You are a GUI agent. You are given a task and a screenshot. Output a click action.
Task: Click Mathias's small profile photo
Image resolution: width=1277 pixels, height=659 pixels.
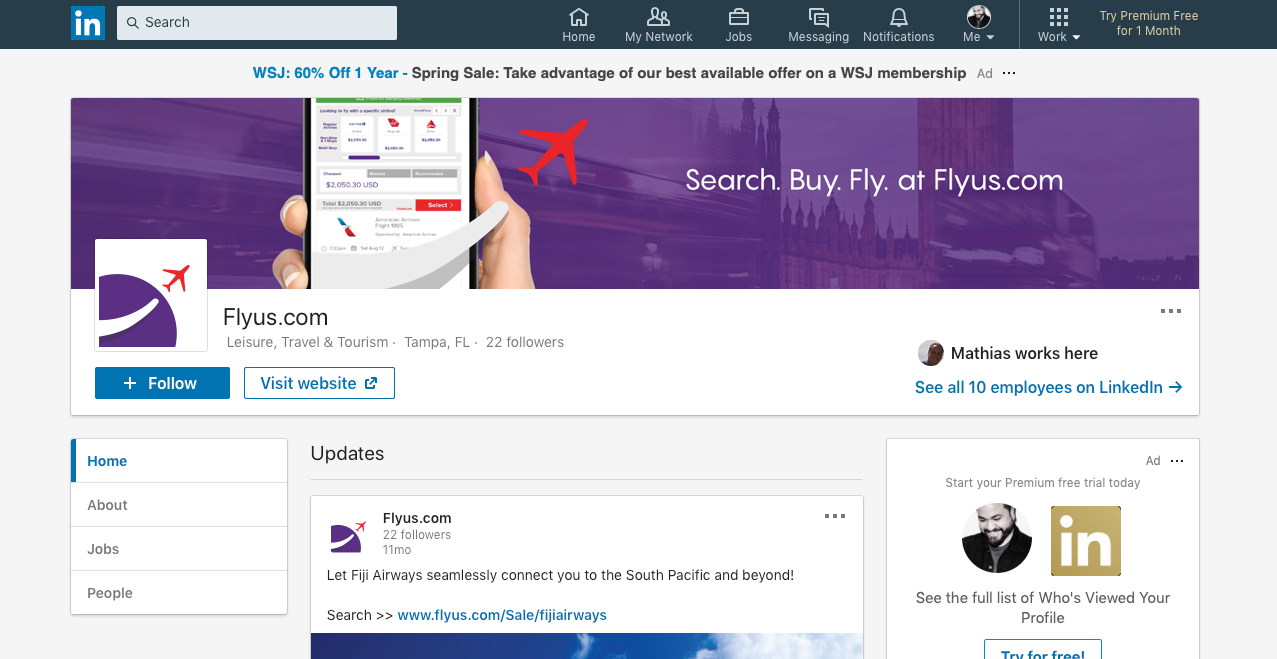tap(931, 353)
